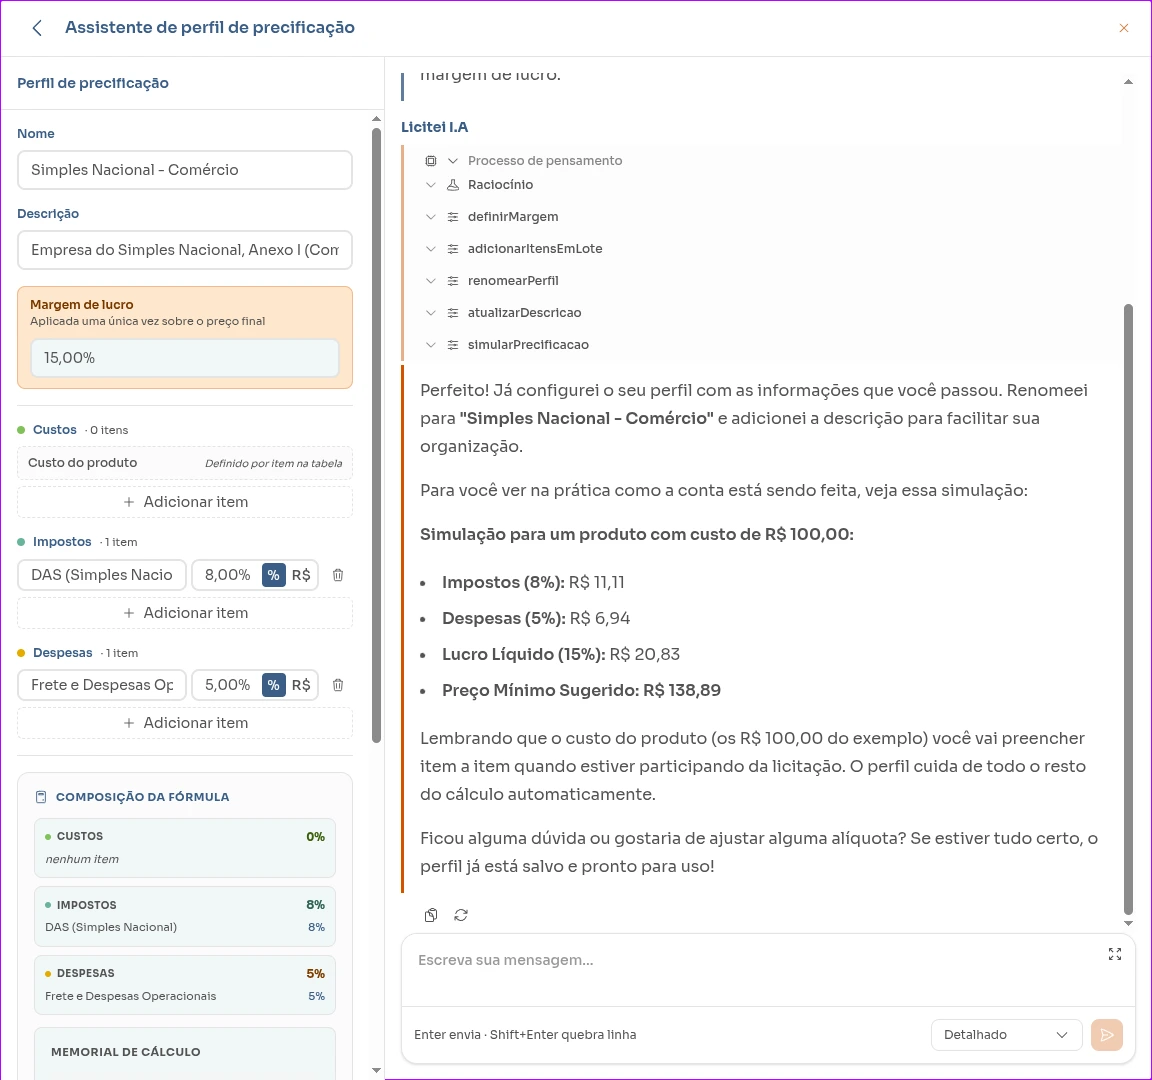Click the Composição da Fórmula calculator icon
1152x1080 pixels.
click(41, 797)
